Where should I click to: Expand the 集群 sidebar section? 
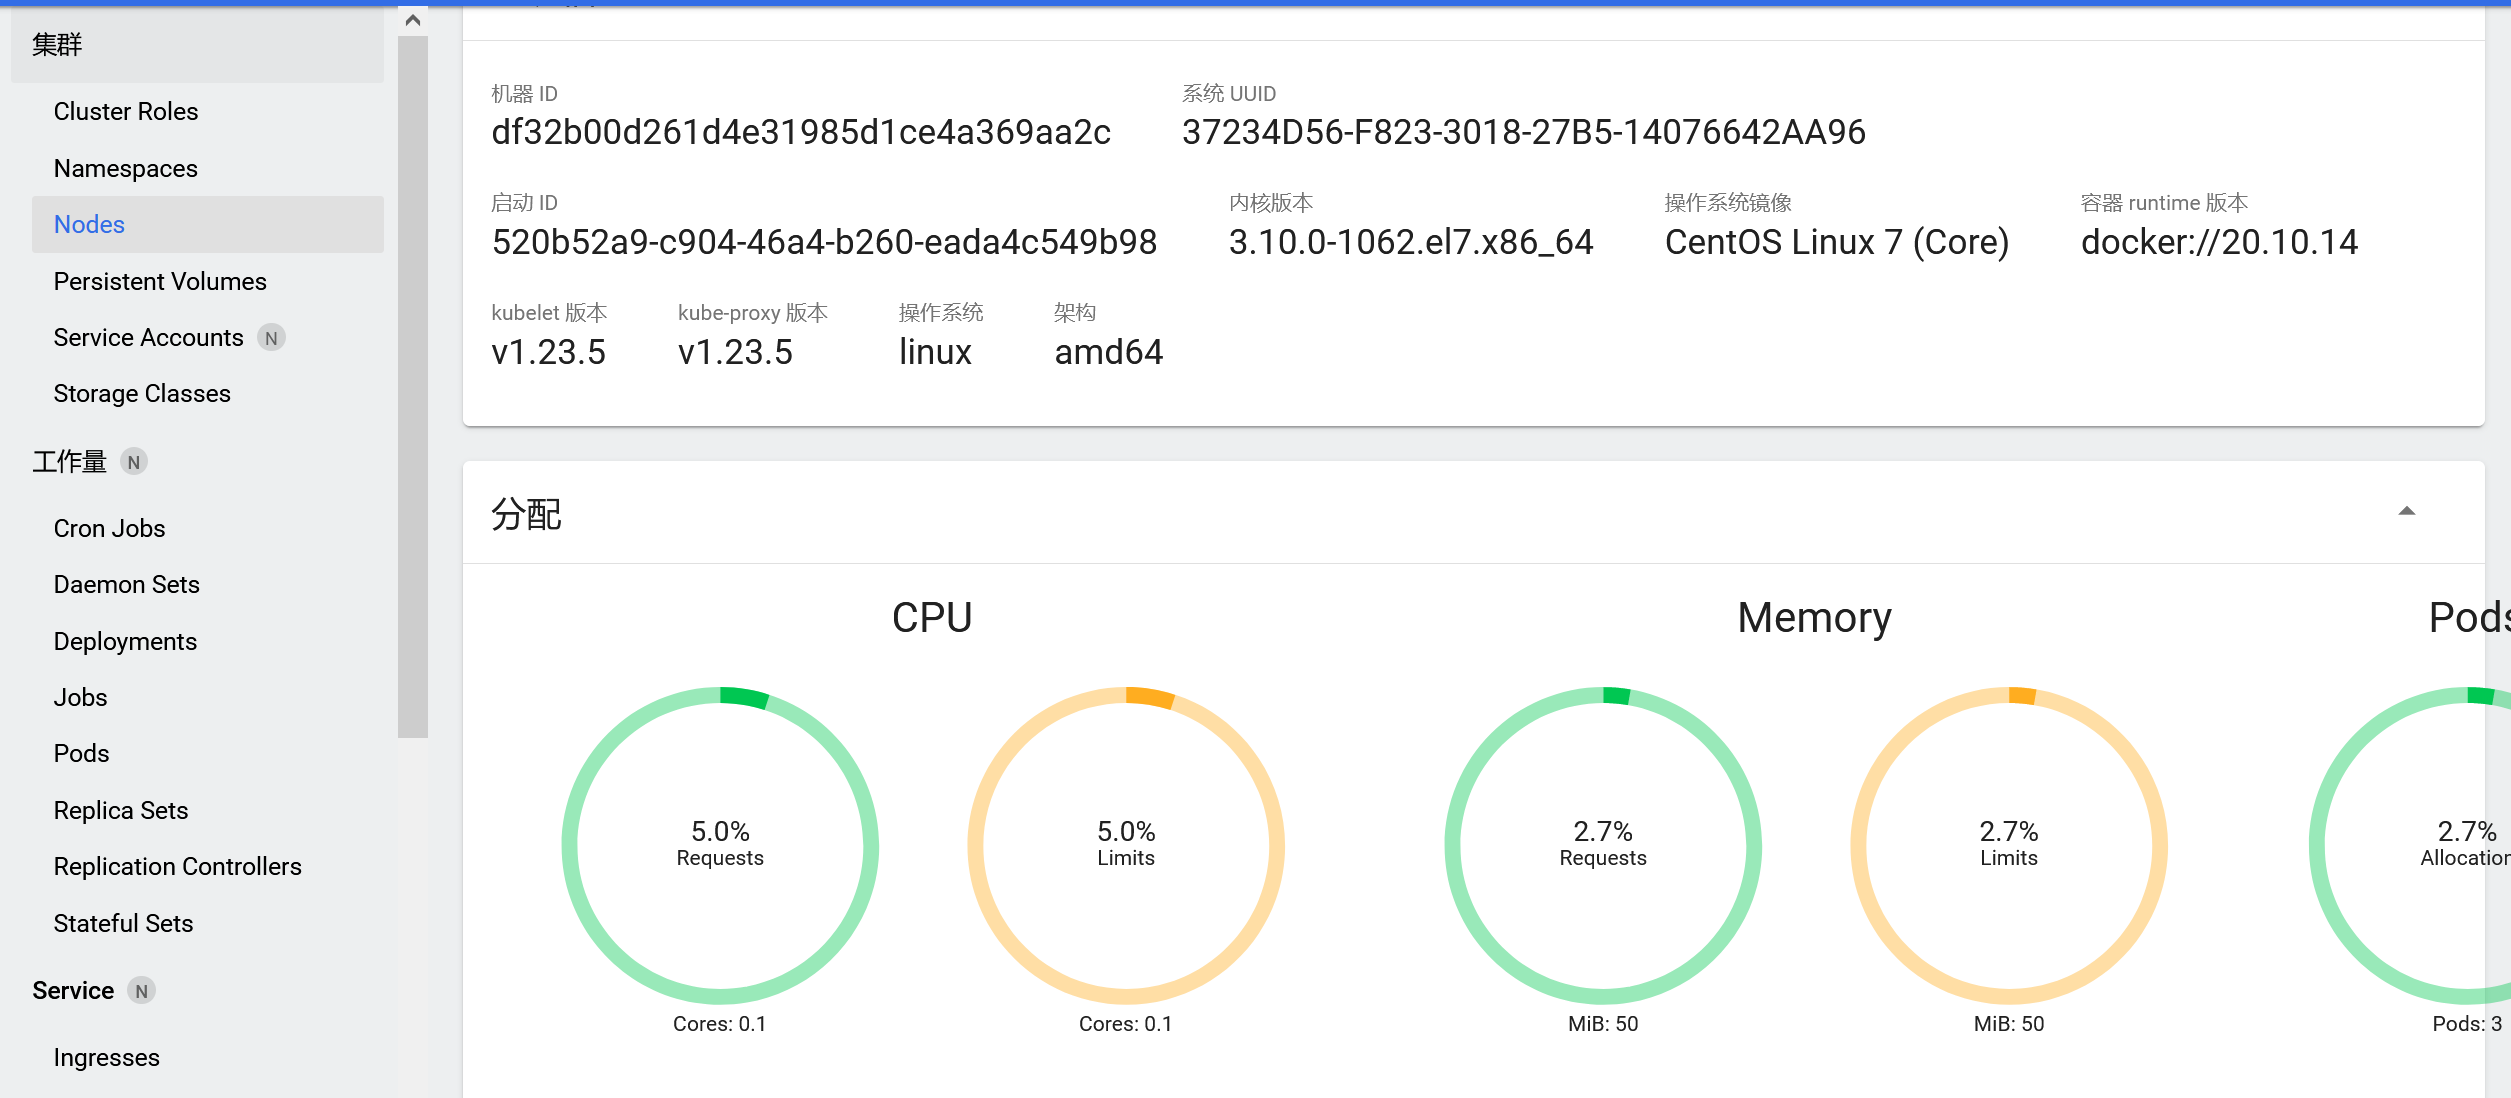(57, 45)
